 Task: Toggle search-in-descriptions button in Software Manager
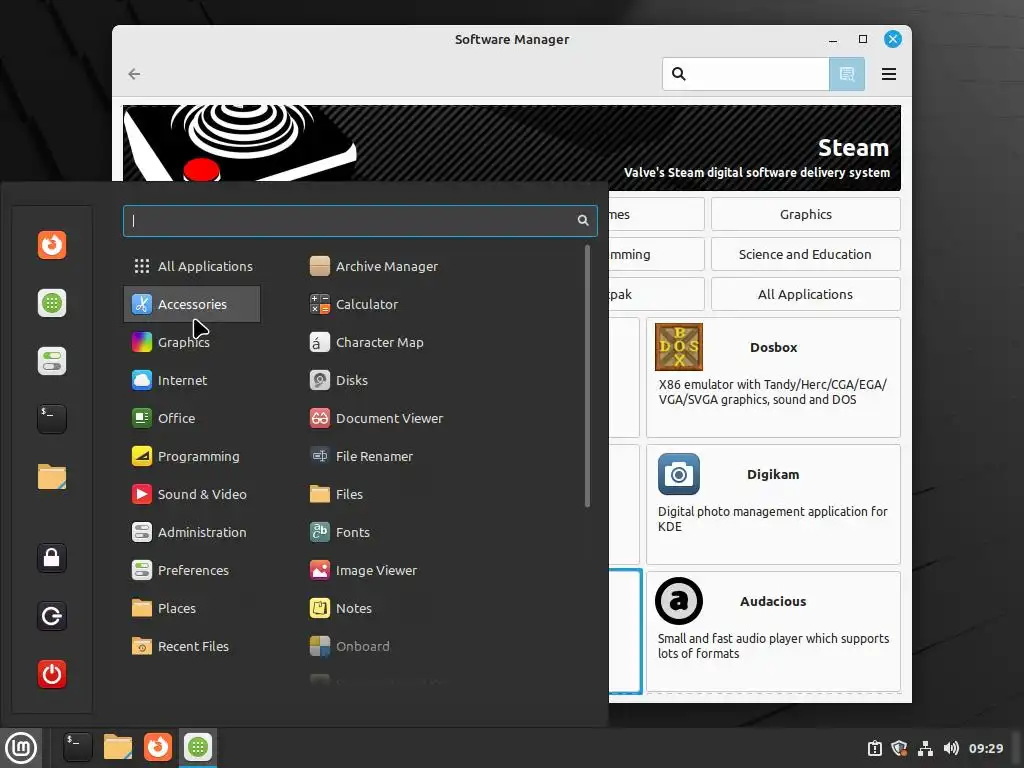(846, 74)
